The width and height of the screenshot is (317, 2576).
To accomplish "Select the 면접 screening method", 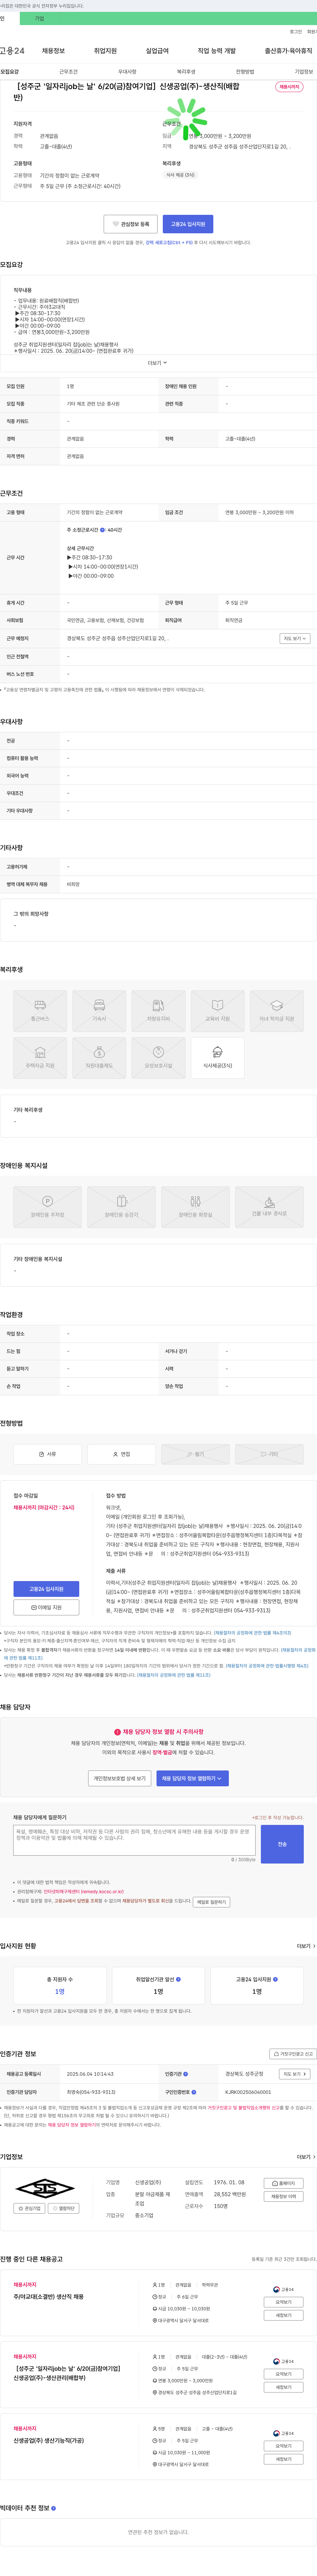I will 121,1454.
